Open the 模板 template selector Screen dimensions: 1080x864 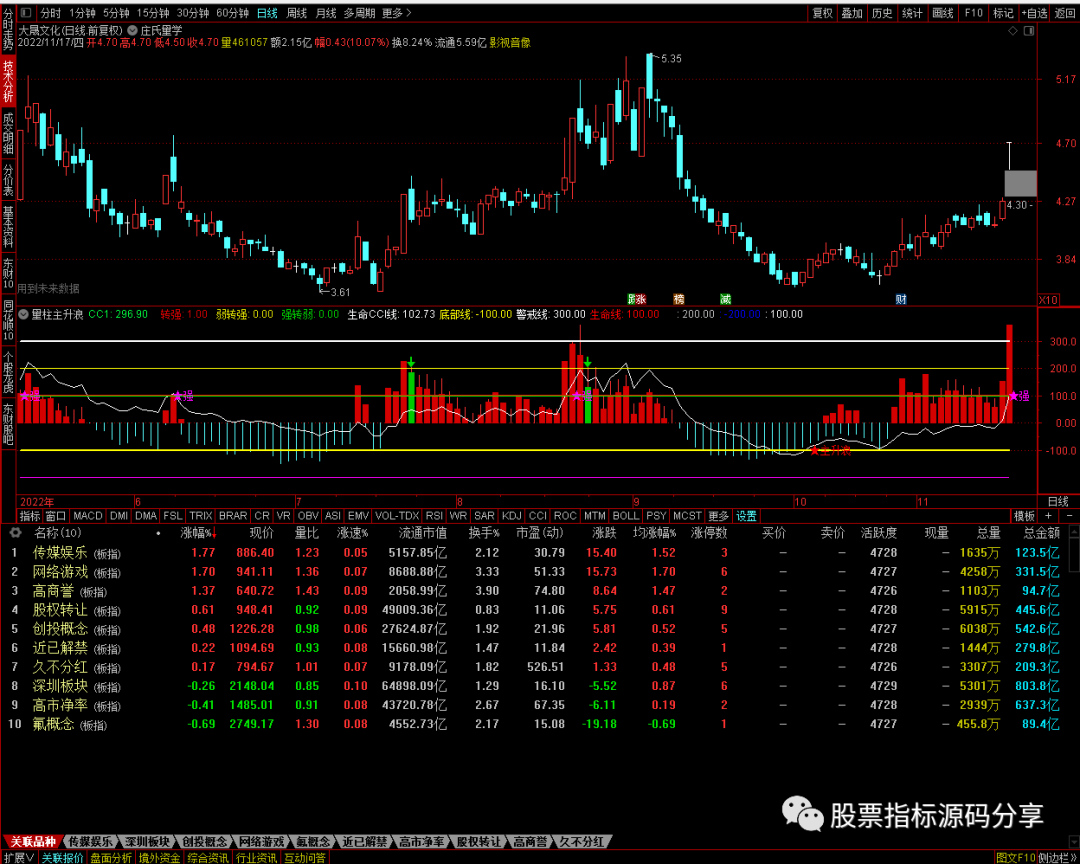1024,516
